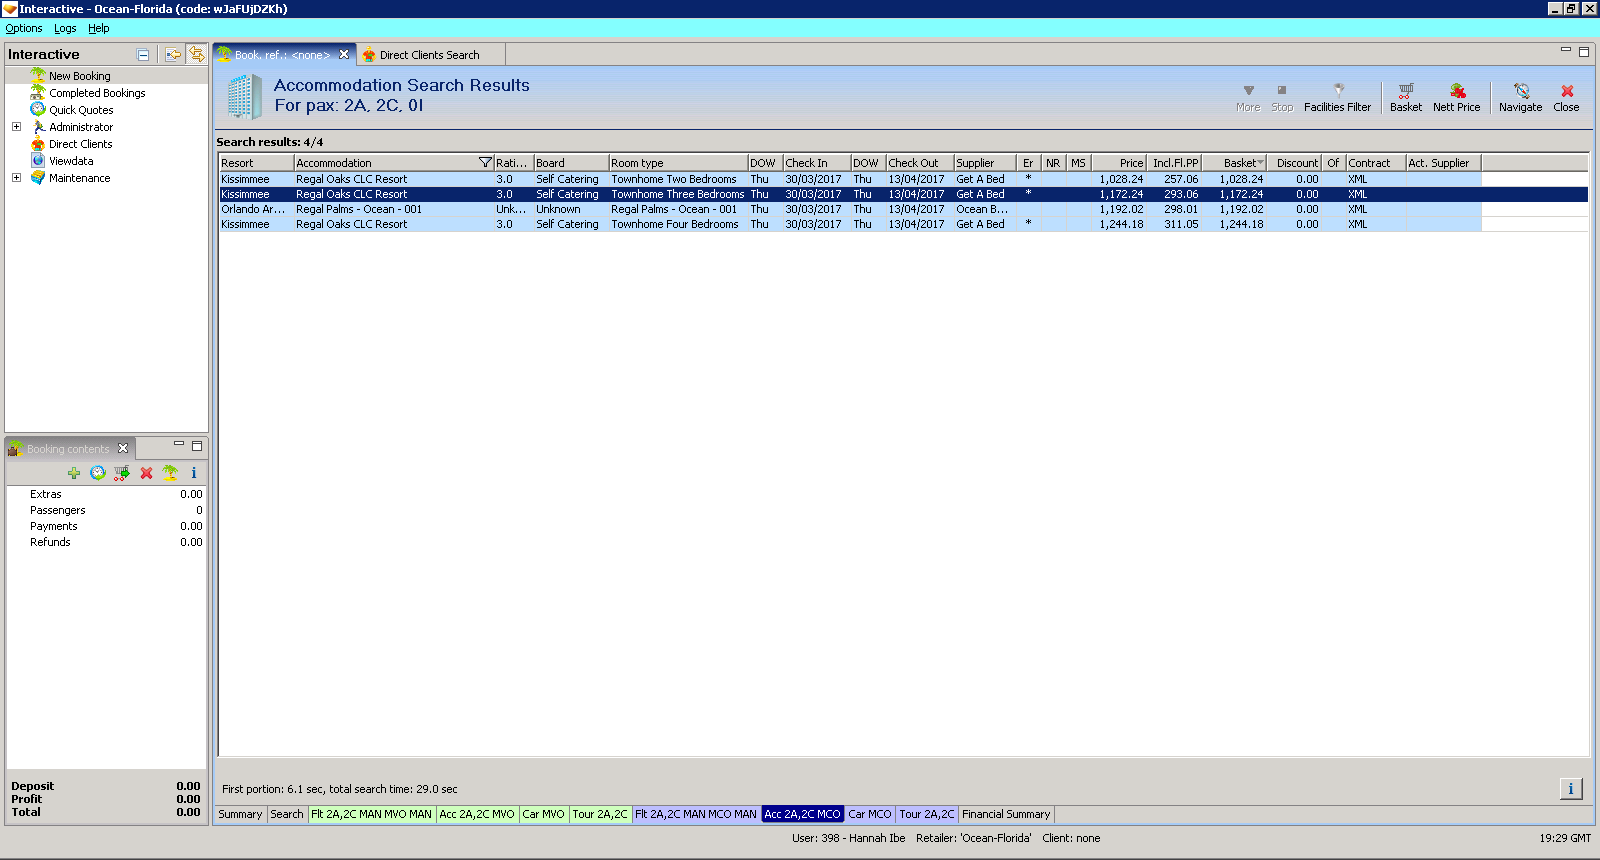
Task: Toggle link with editor arrows icon
Action: pyautogui.click(x=197, y=54)
